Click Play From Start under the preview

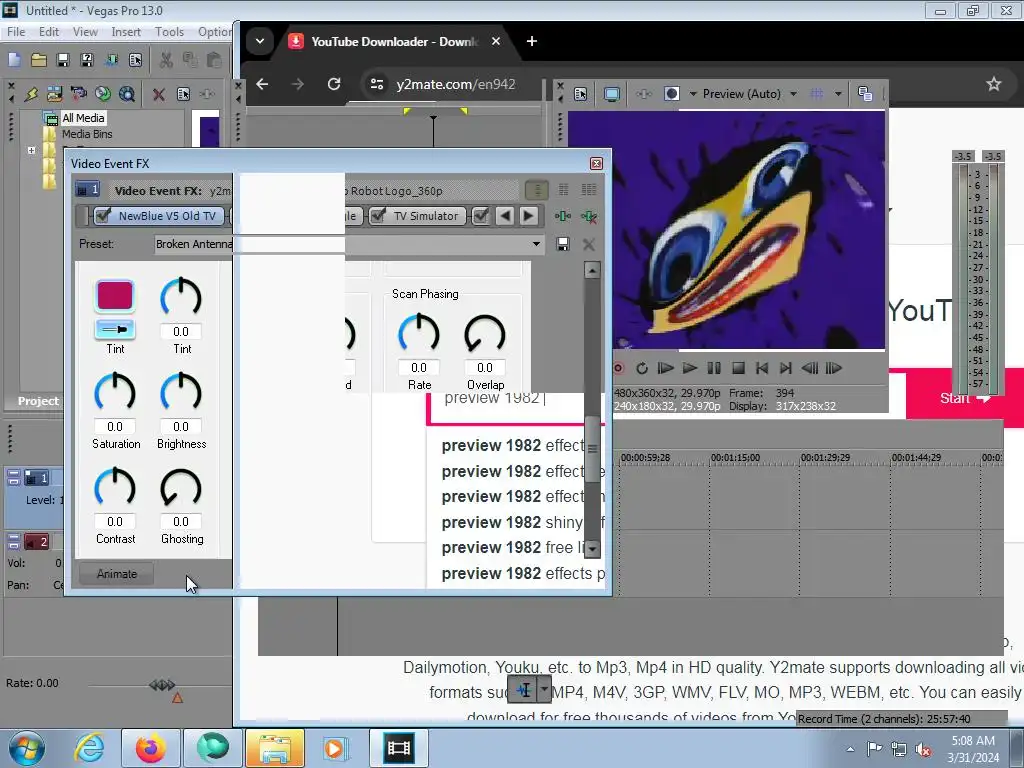[665, 368]
